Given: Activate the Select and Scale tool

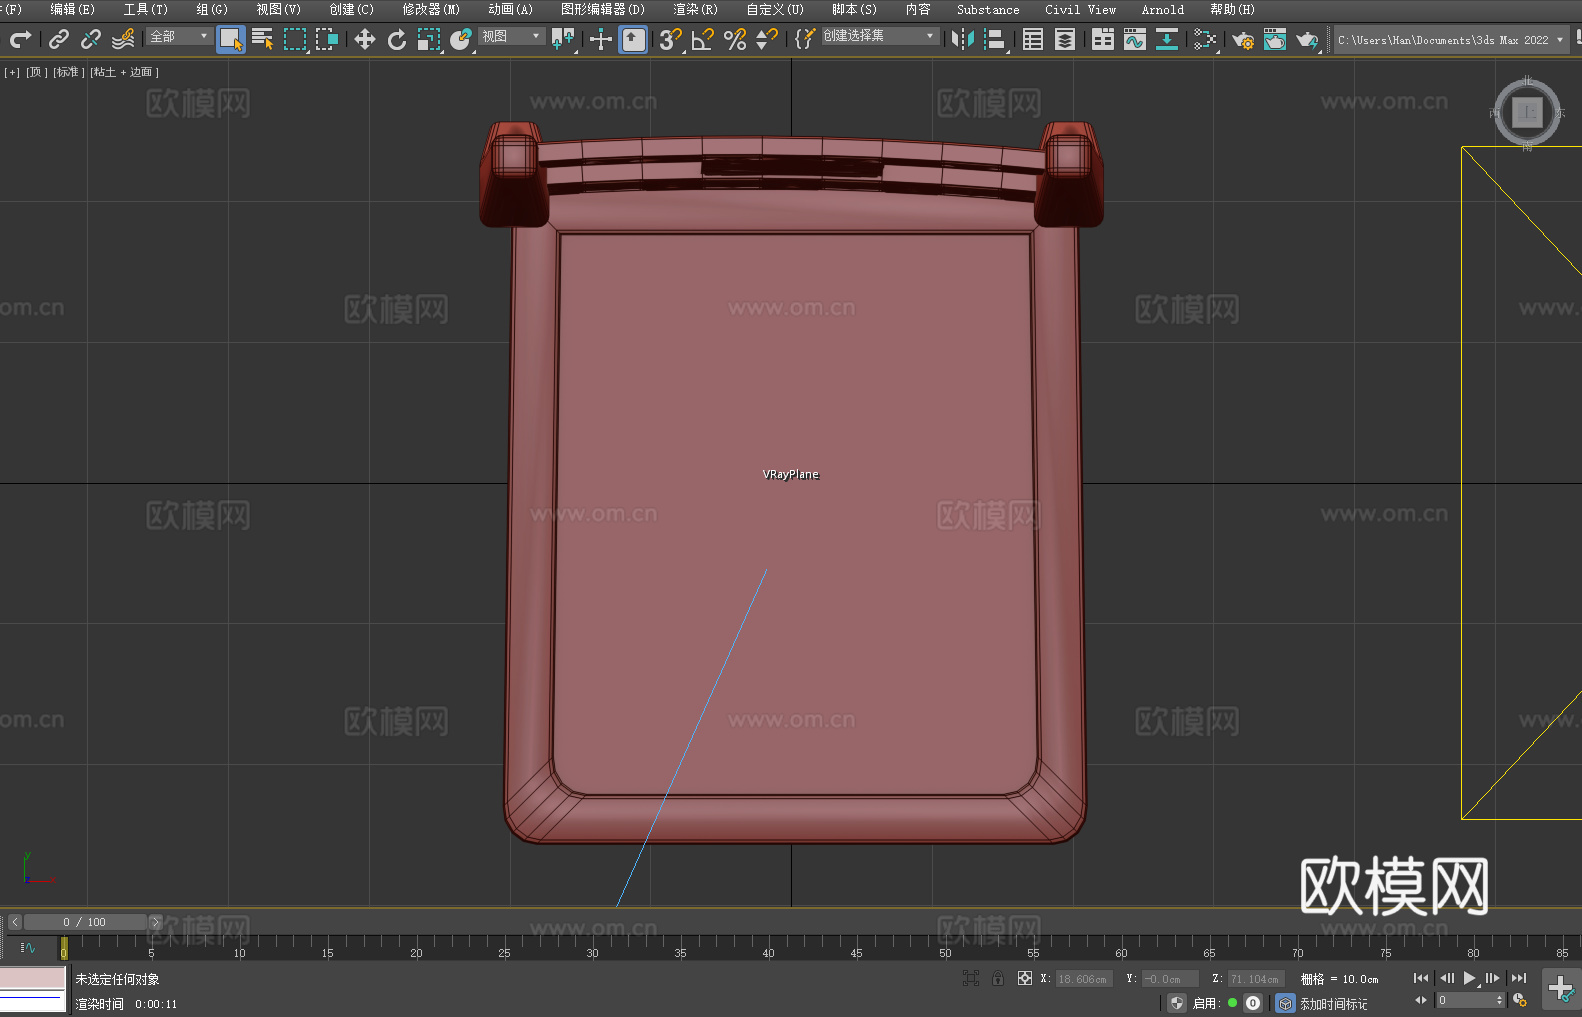Looking at the screenshot, I should [429, 39].
